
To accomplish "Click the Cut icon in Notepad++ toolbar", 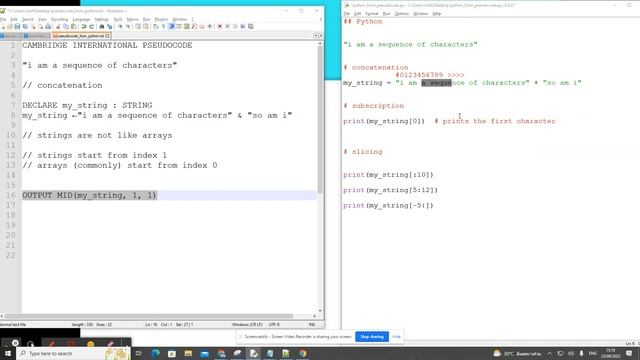I will (58, 27).
